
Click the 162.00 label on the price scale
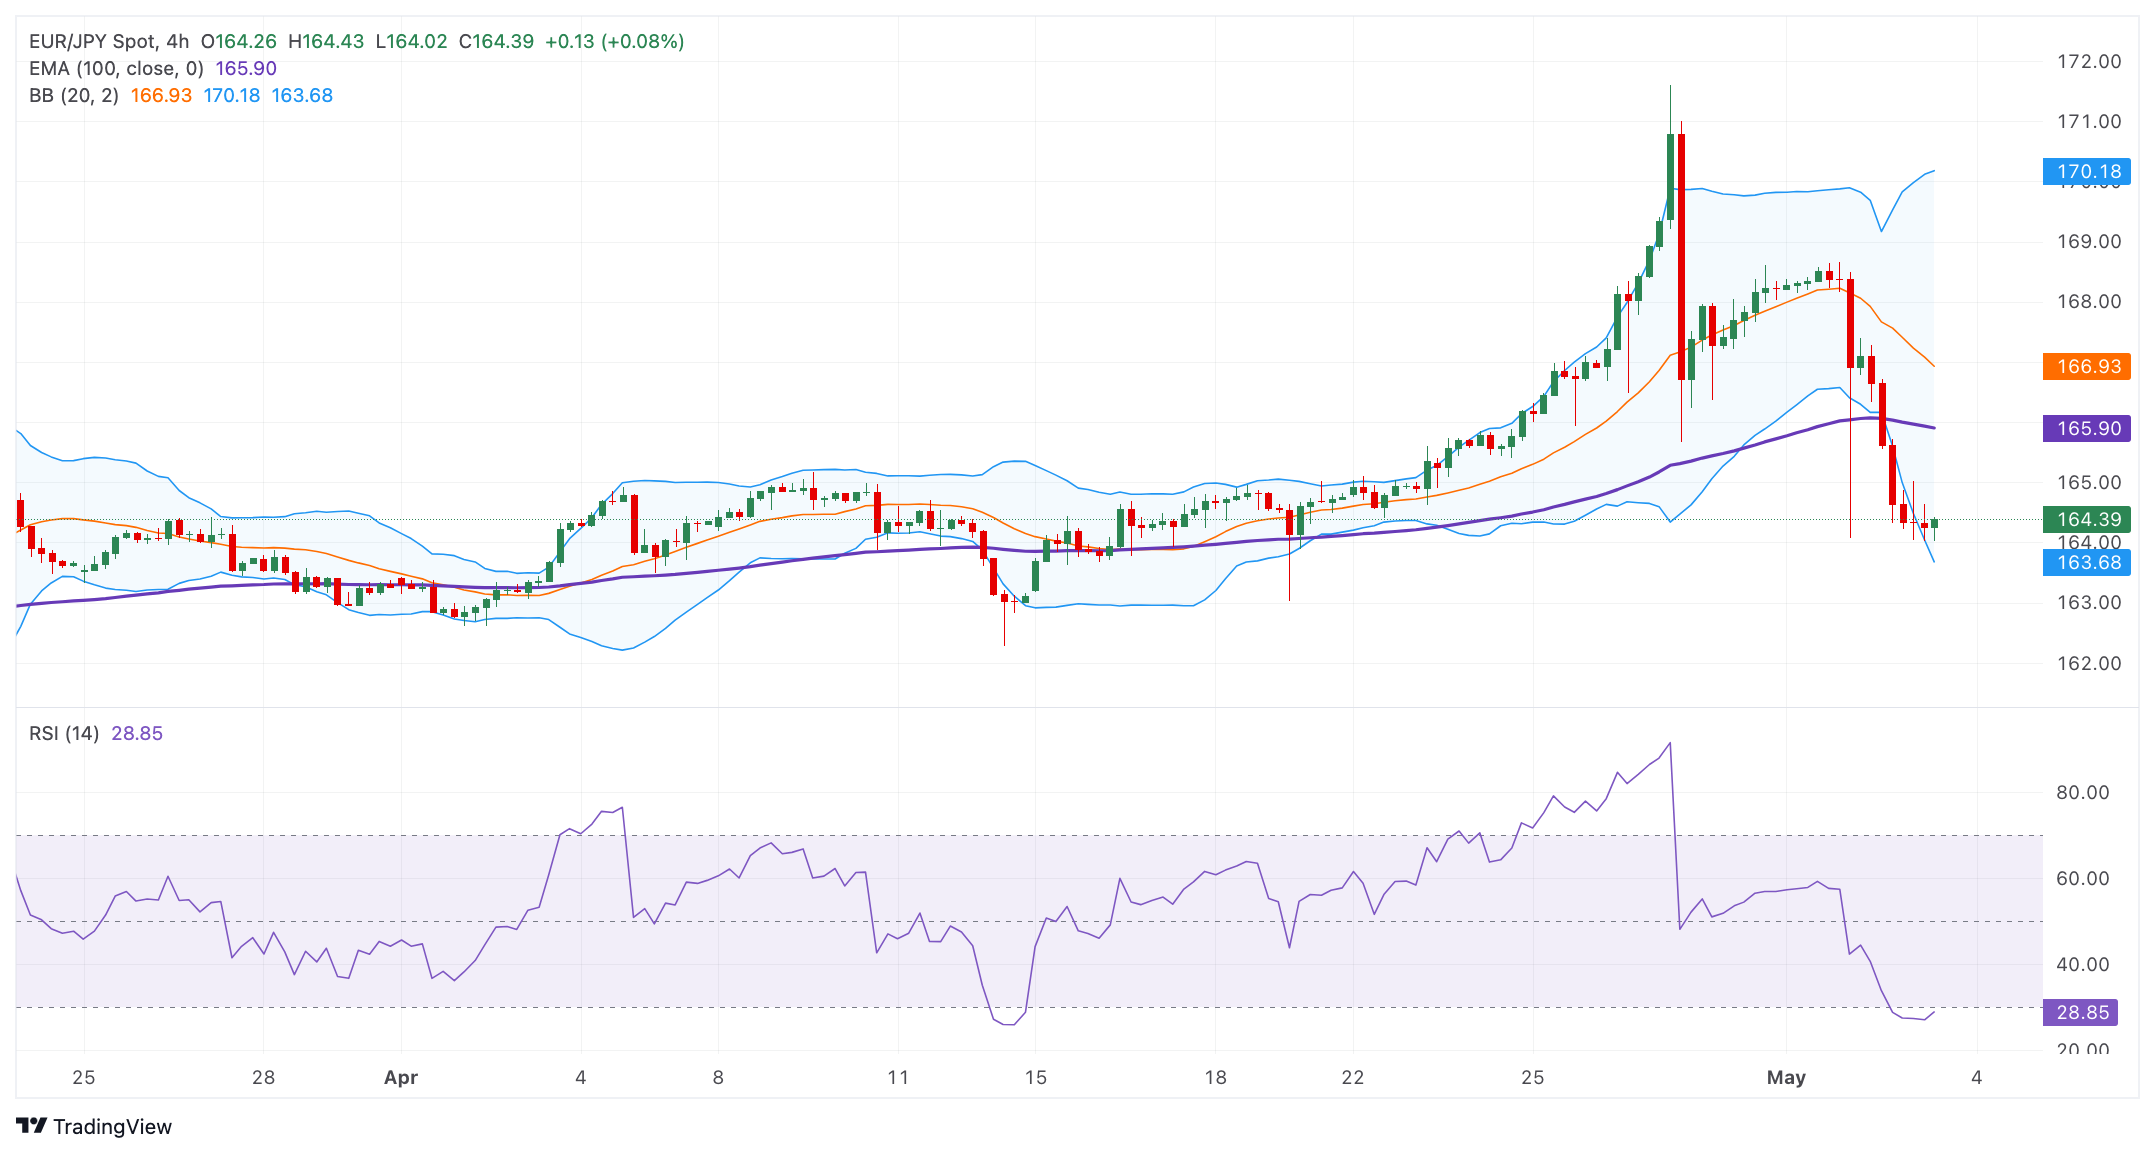click(2088, 664)
